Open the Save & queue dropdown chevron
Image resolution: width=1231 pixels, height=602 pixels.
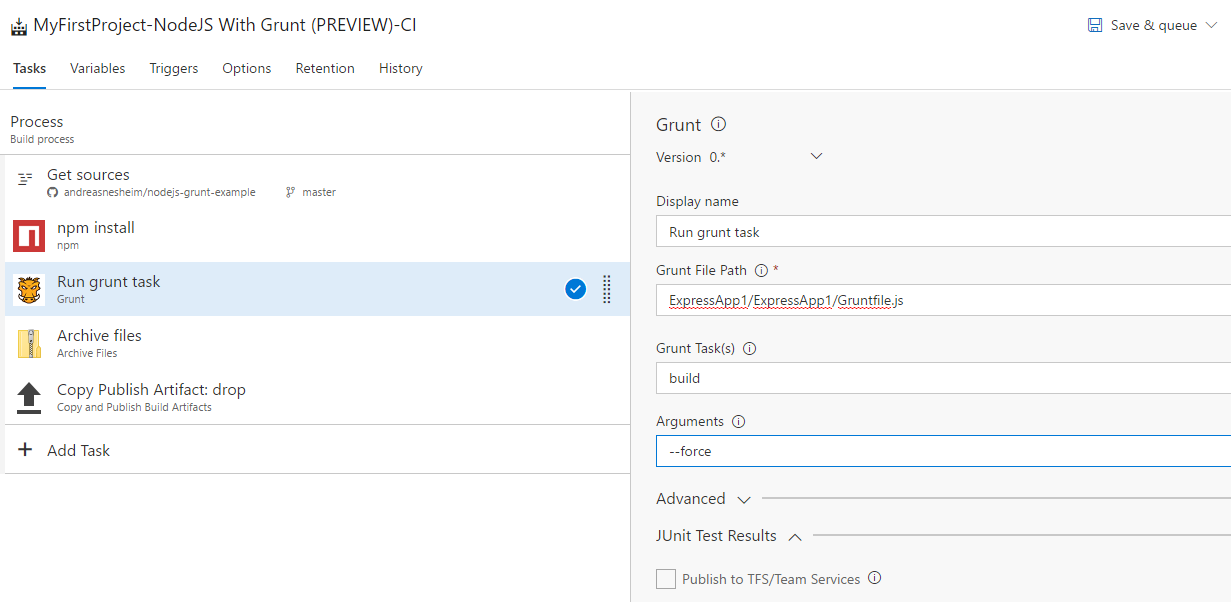coord(1212,25)
